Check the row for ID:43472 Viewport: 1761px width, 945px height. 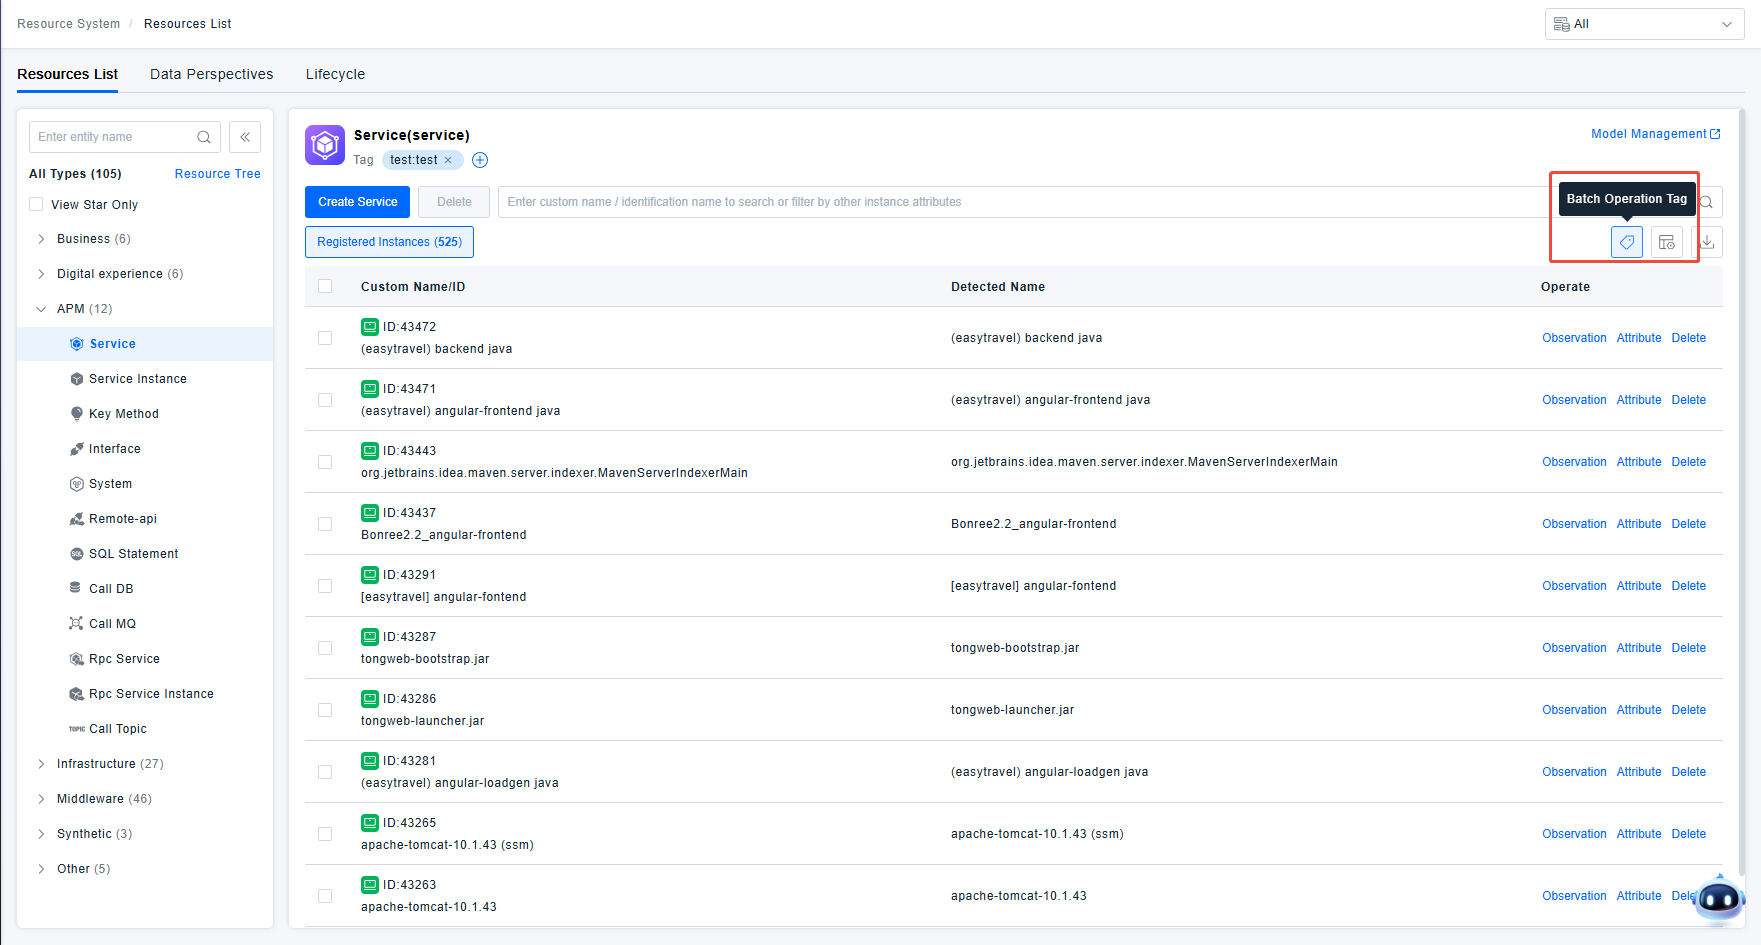click(325, 338)
